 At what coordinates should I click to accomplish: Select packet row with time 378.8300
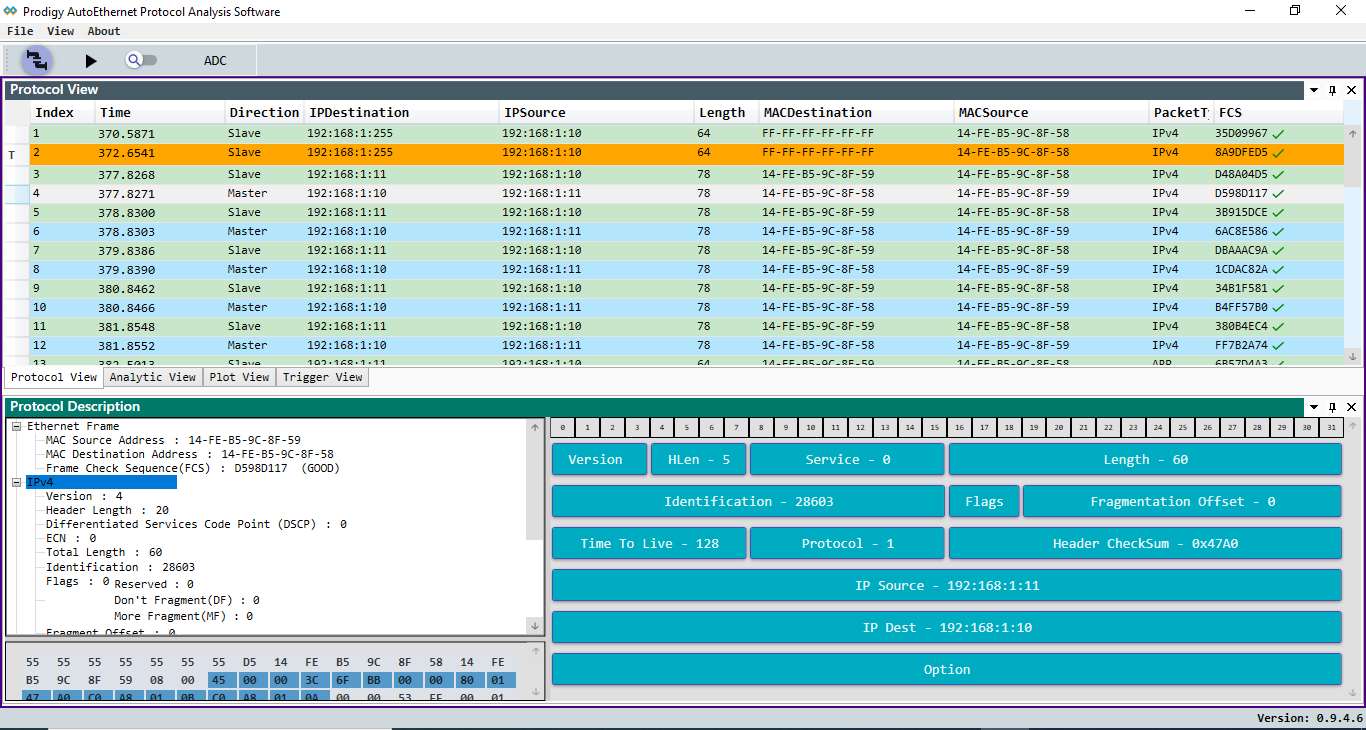coord(687,213)
